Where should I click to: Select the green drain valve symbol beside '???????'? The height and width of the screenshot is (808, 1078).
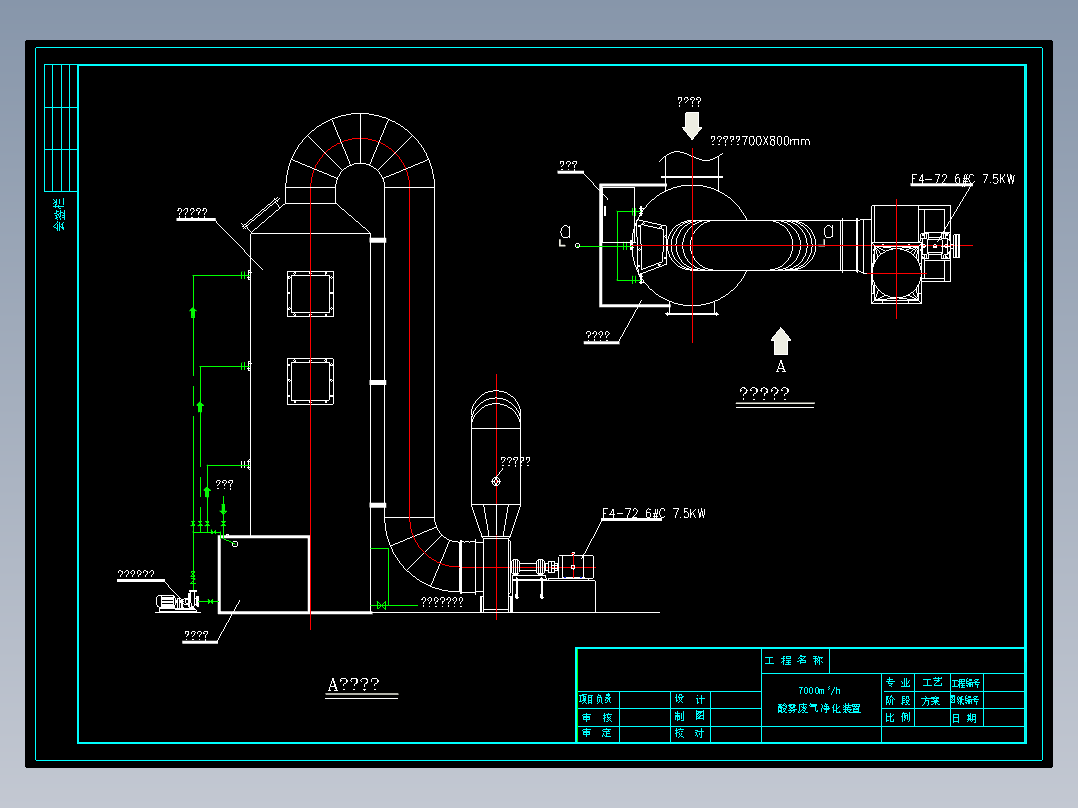point(381,605)
